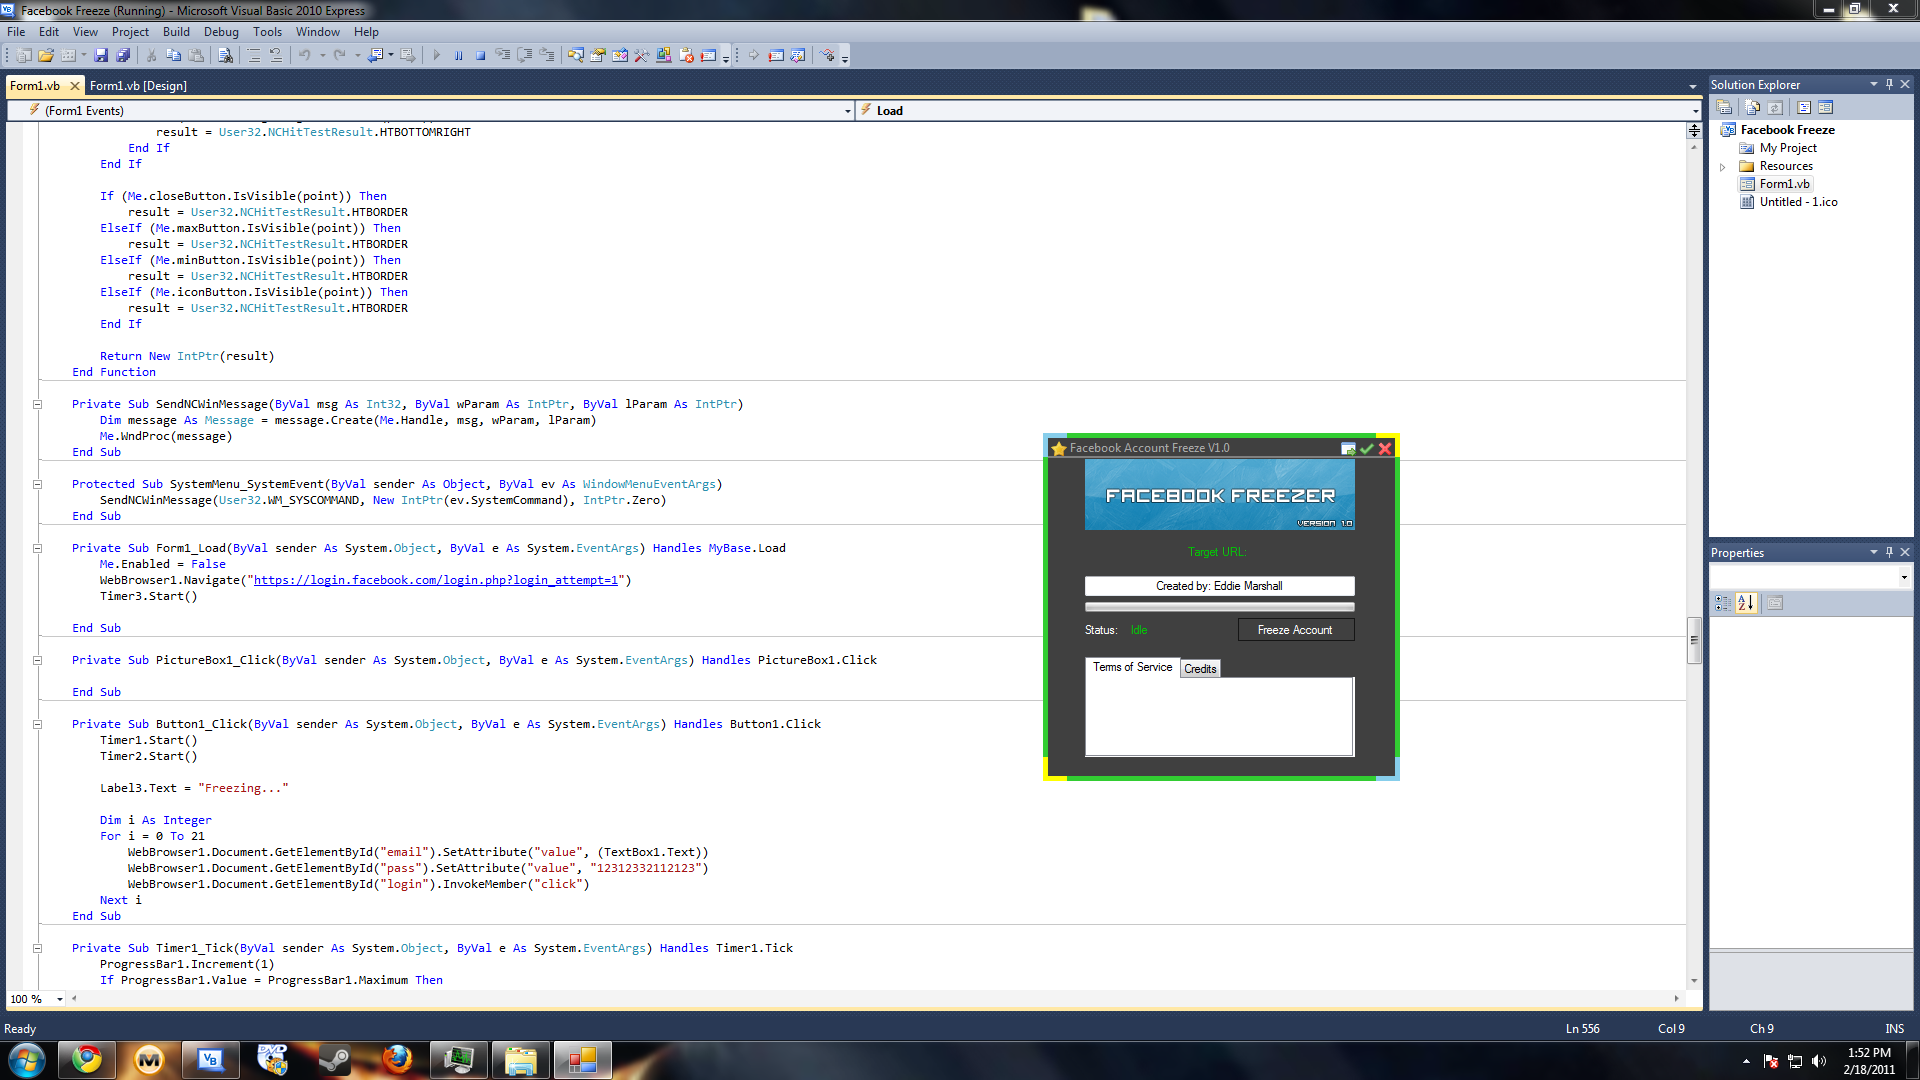The width and height of the screenshot is (1920, 1080).
Task: Click the Copy toolbar icon
Action: point(173,55)
